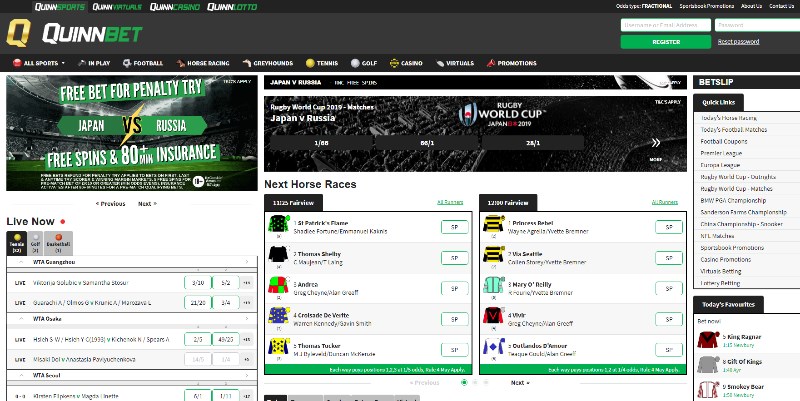The image size is (800, 401).
Task: Click Andrea red-green jockey silk
Action: [279, 285]
